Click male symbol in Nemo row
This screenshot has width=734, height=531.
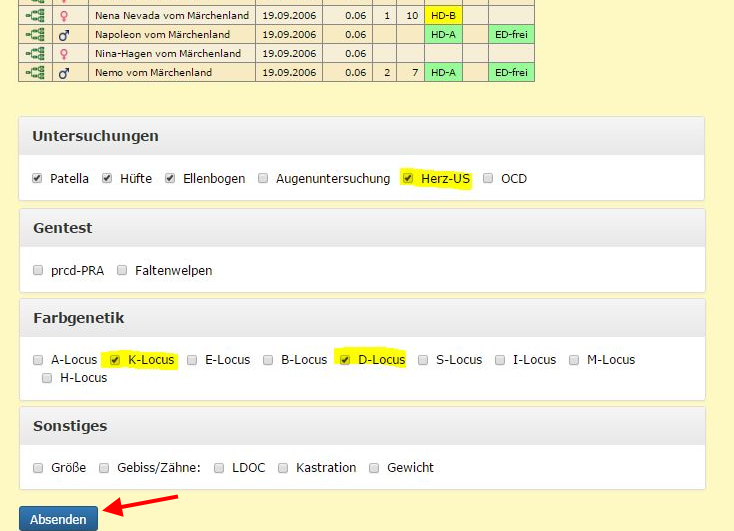(64, 73)
